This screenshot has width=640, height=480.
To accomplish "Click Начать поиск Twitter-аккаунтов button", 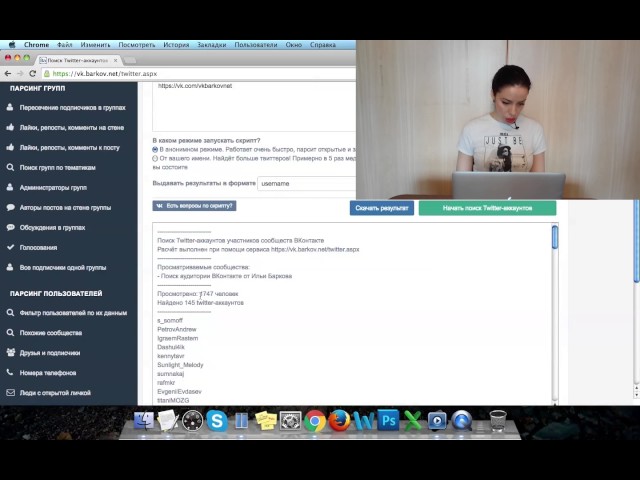I will (x=487, y=208).
